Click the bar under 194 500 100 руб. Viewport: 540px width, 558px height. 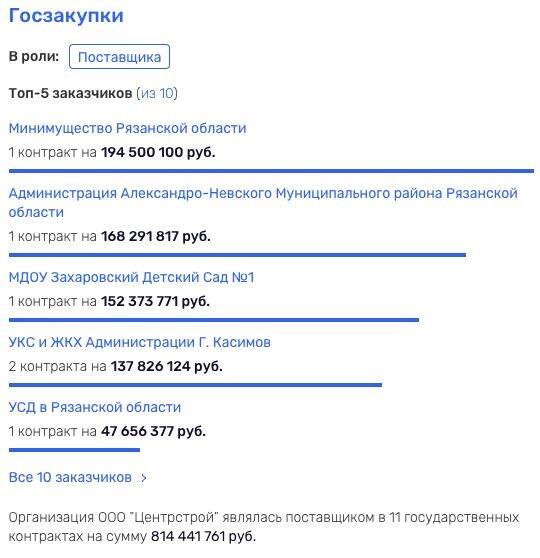point(271,171)
